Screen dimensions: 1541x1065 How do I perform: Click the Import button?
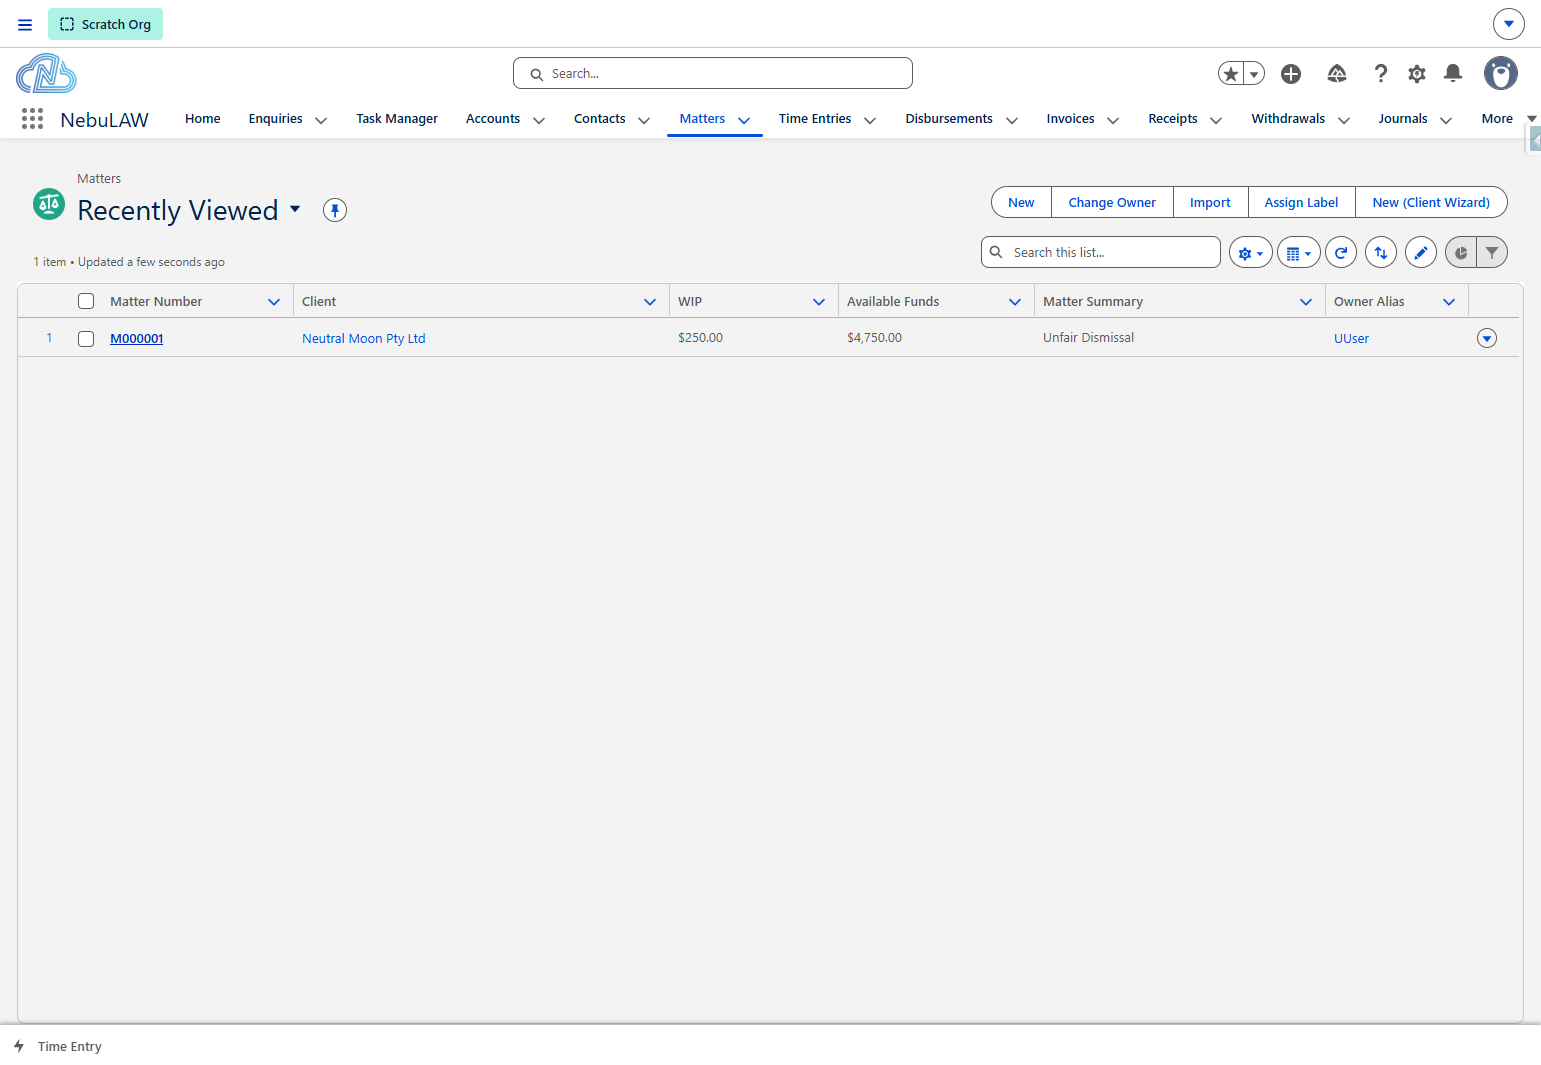[1210, 202]
